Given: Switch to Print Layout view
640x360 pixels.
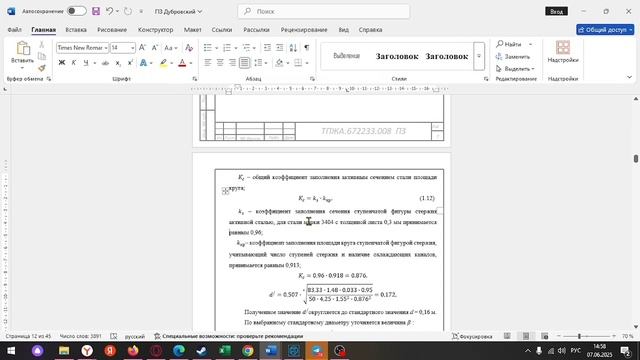Looking at the screenshot, I should point(526,336).
